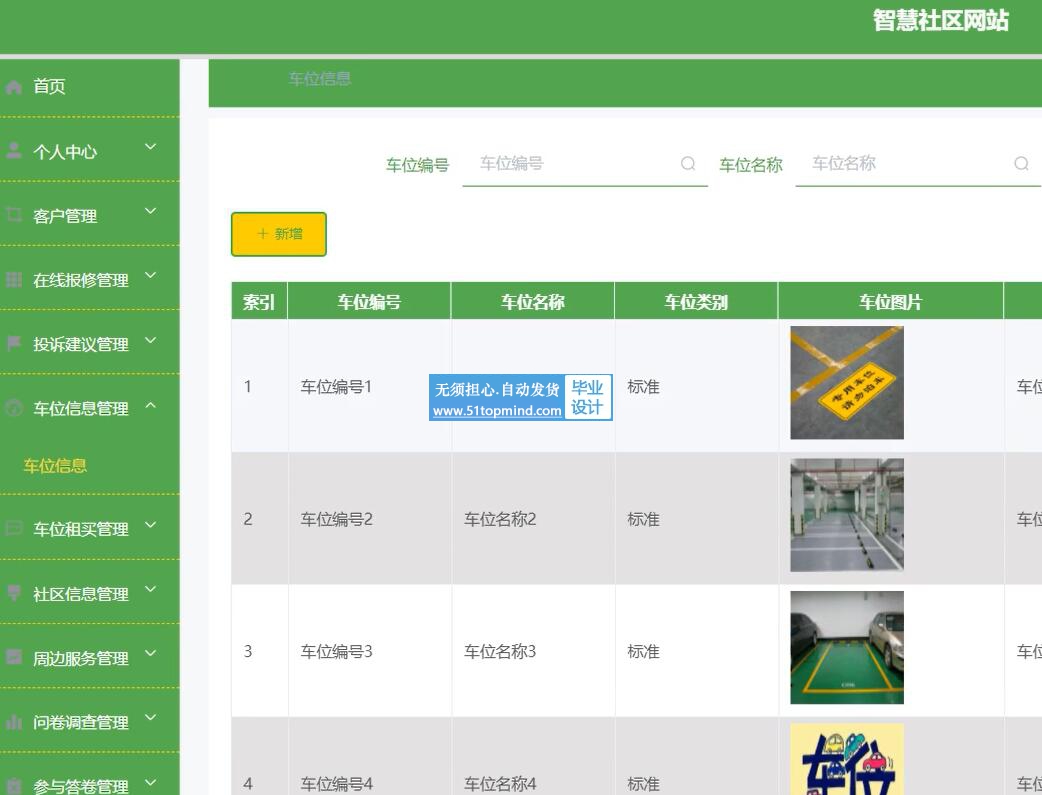Viewport: 1042px width, 795px height.
Task: Expand the 问卷调查管理 menu chevron
Action: (151, 718)
